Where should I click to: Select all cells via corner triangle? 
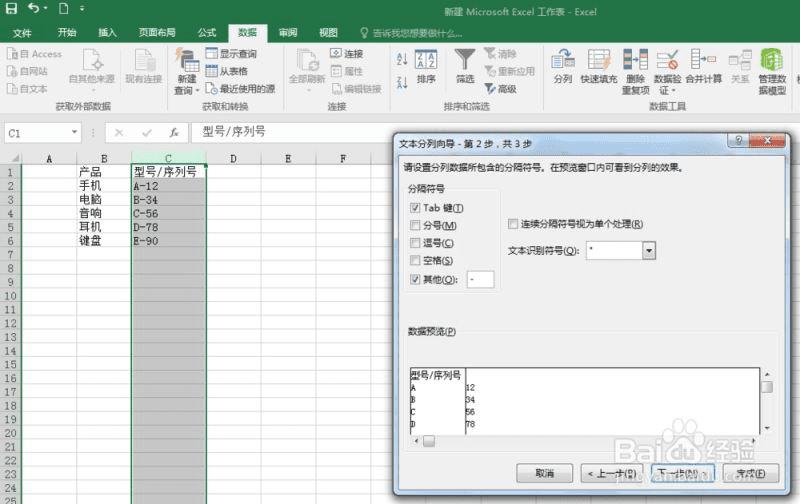pyautogui.click(x=14, y=158)
